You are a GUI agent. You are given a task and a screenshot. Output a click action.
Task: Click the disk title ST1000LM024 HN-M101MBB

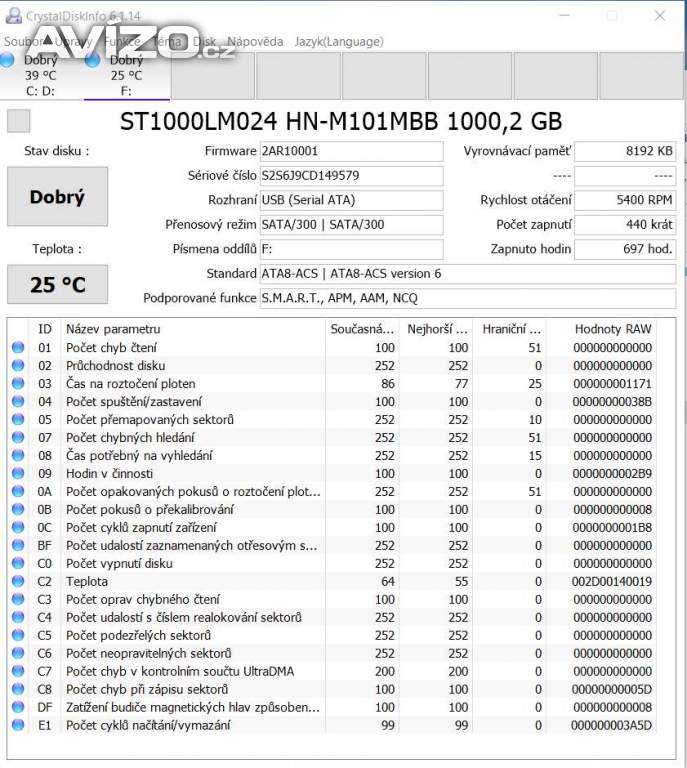tap(341, 121)
